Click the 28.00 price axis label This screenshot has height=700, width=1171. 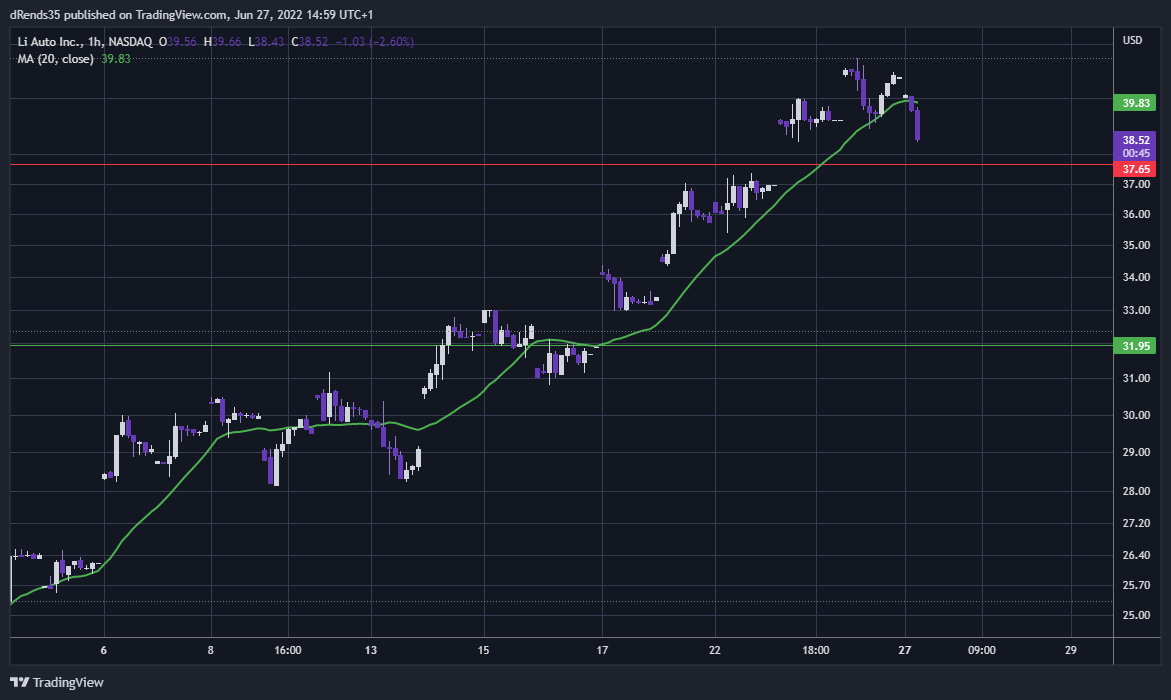(x=1136, y=491)
